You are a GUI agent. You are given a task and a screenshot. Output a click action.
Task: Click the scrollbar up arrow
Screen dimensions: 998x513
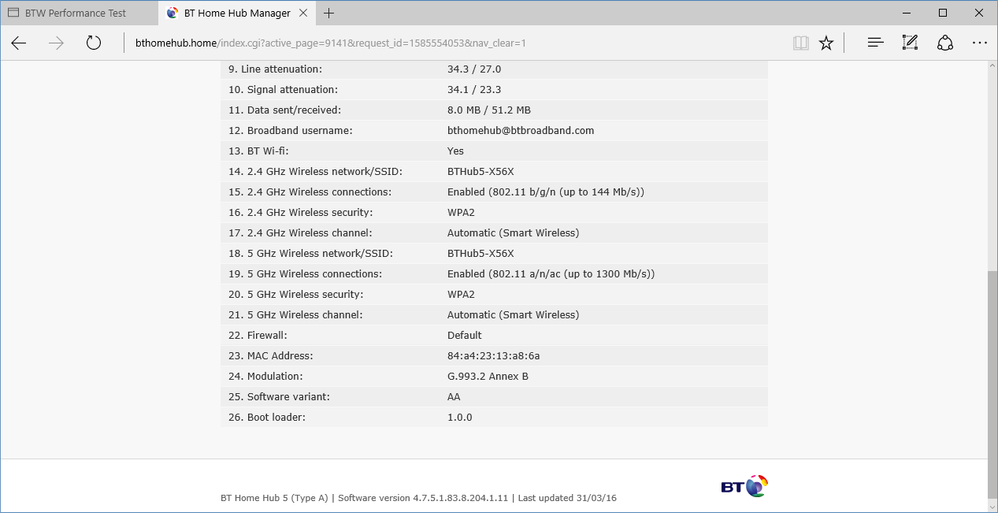[x=992, y=67]
